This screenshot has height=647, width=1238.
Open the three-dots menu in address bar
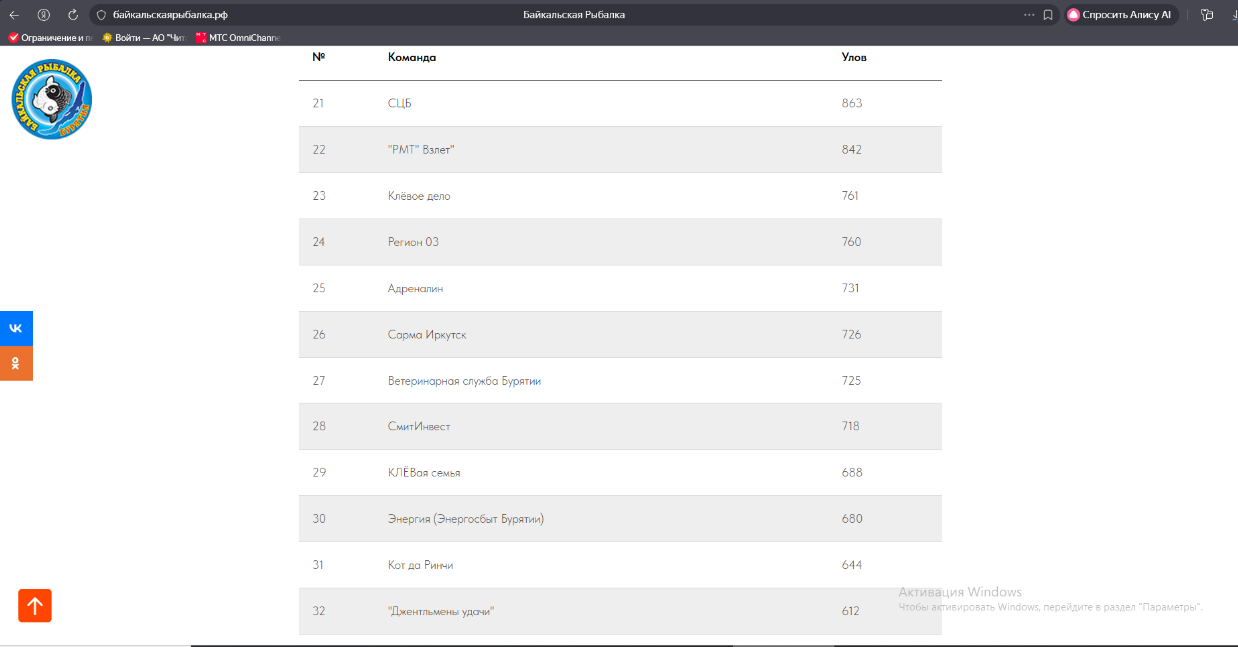pos(1029,15)
